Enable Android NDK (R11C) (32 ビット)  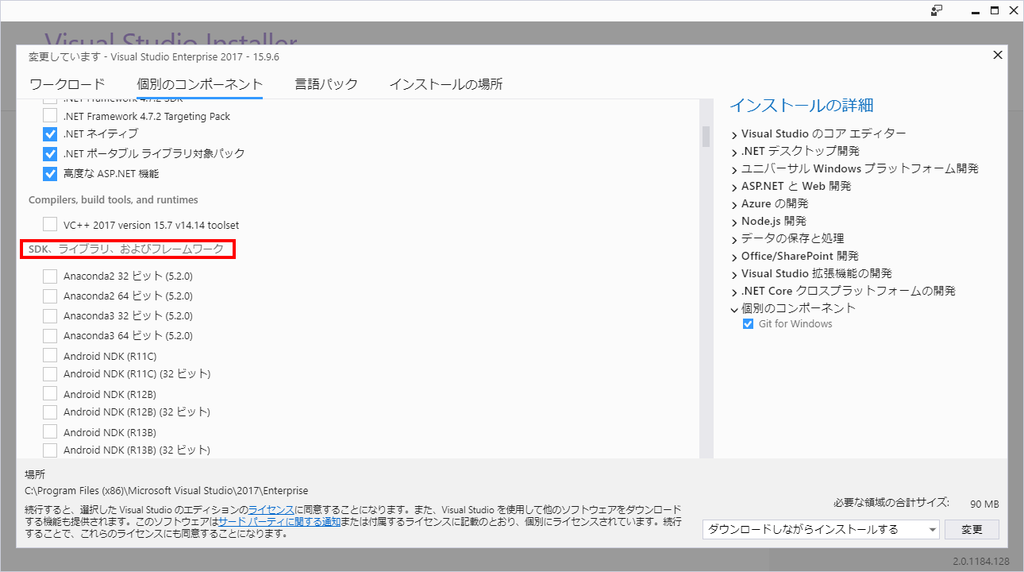(x=50, y=374)
